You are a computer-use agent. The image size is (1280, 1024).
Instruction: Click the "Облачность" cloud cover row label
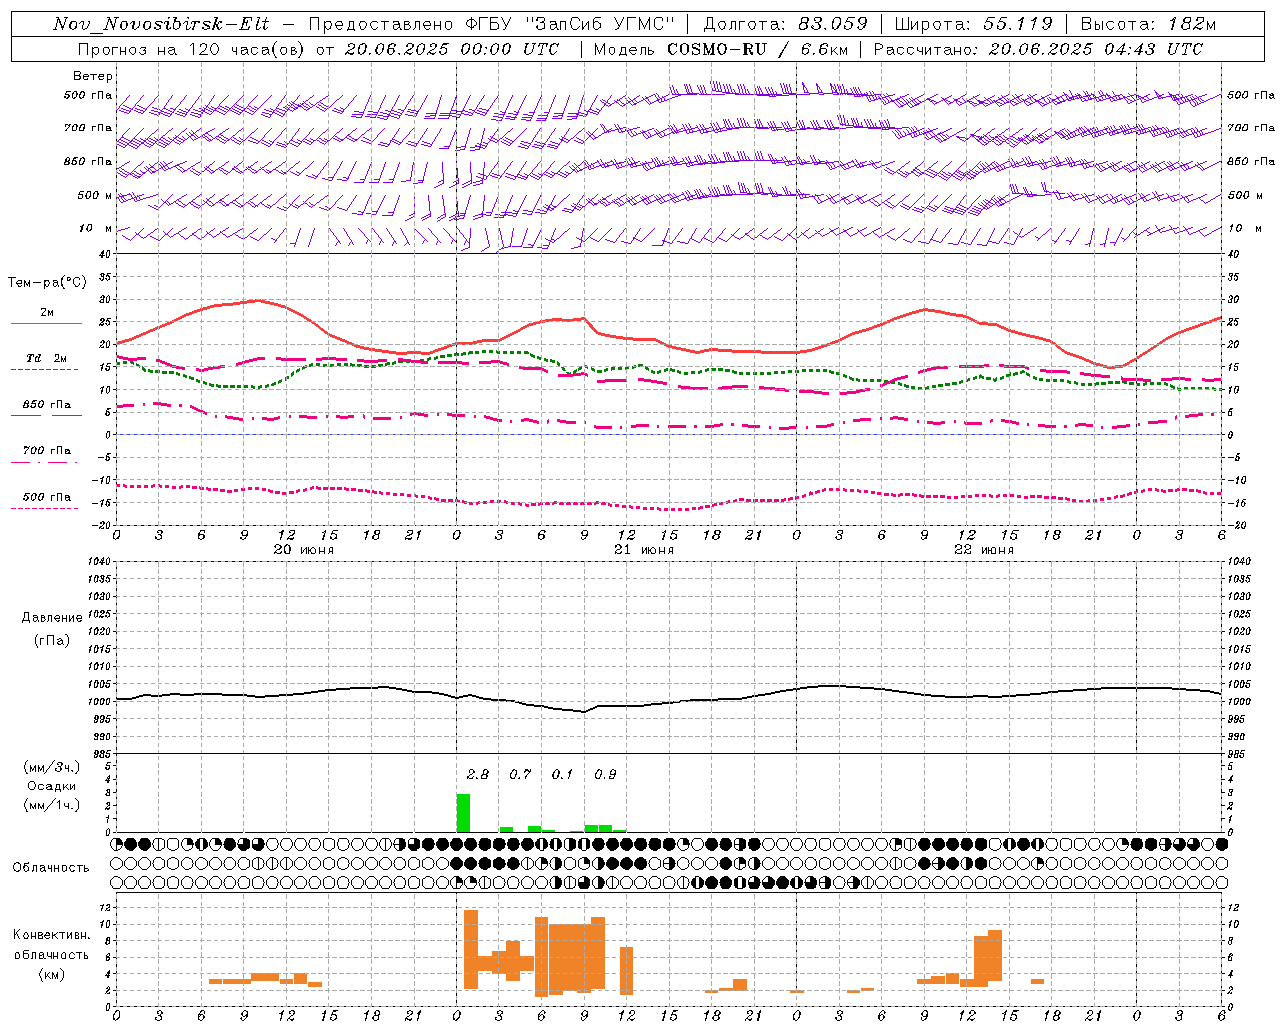pyautogui.click(x=51, y=868)
